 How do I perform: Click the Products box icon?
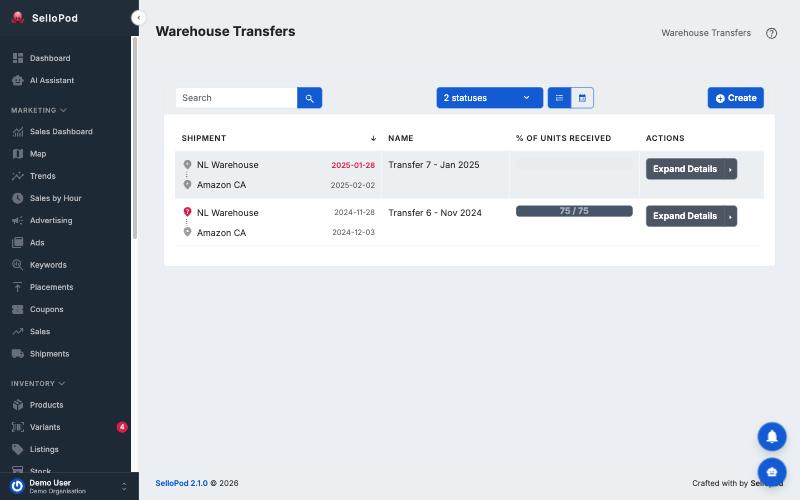[18, 405]
